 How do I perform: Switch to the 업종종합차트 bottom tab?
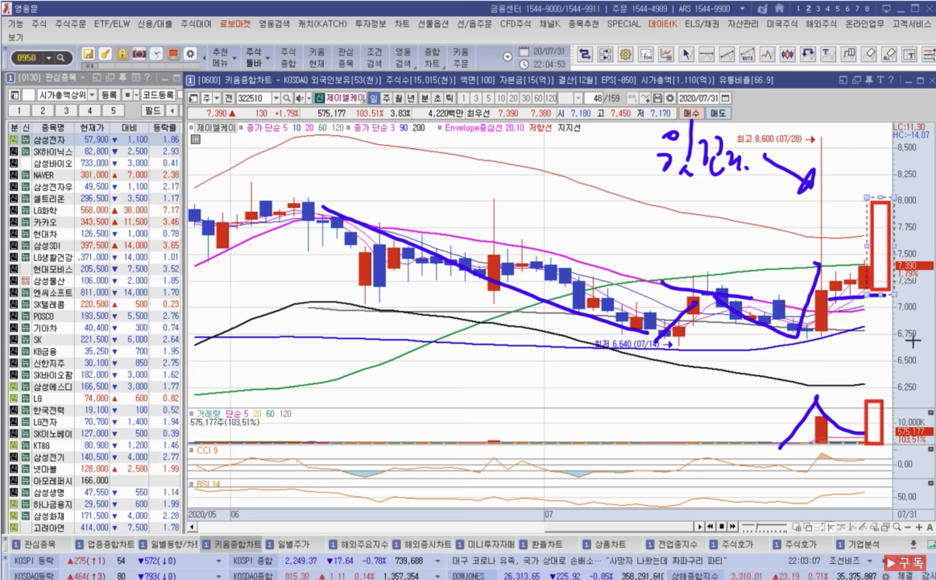pos(106,544)
